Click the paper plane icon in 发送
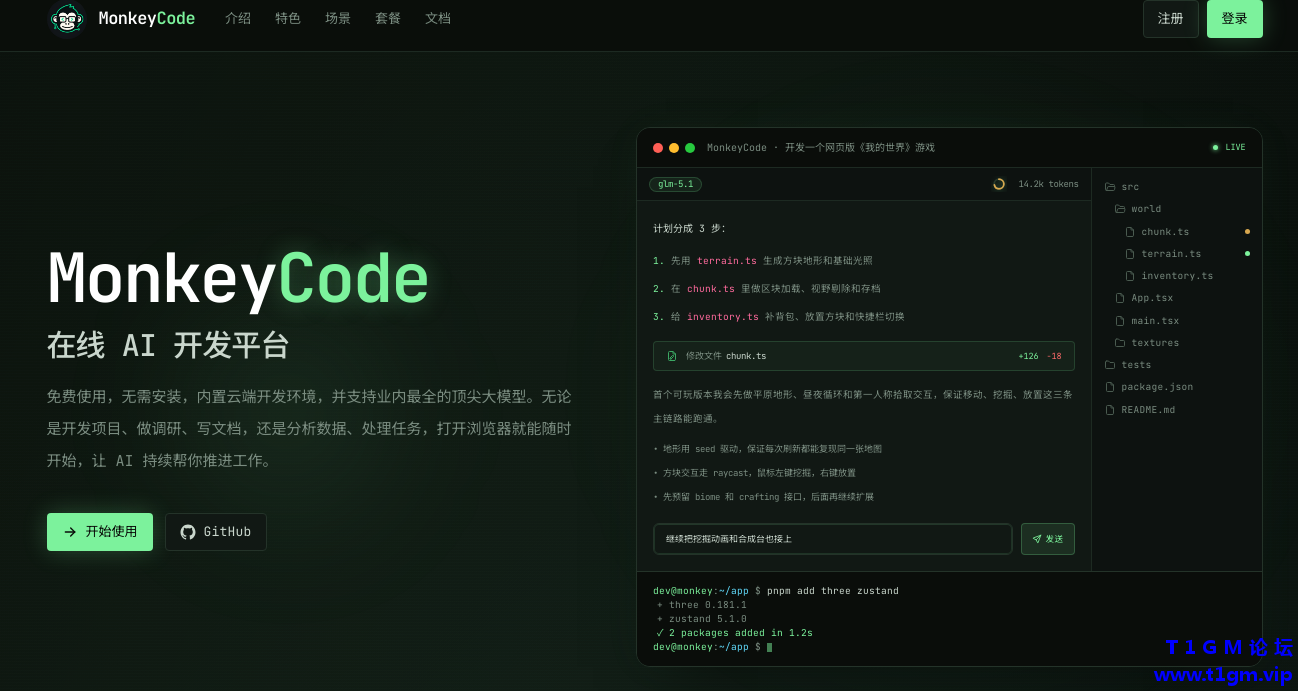1298x691 pixels. [1037, 539]
